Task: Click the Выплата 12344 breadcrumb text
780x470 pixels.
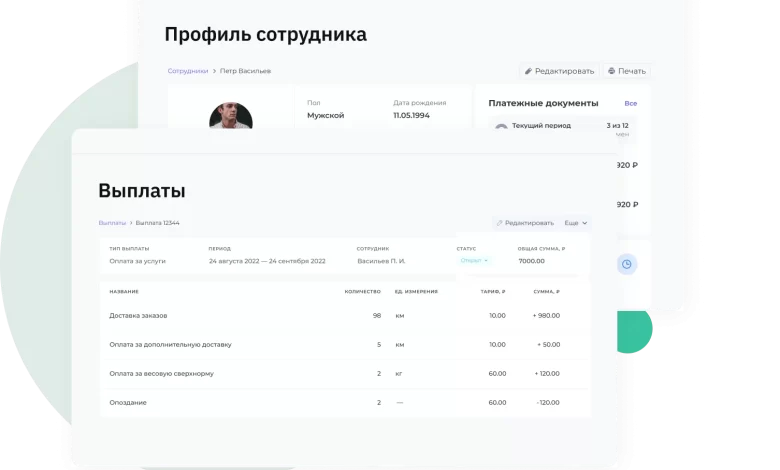Action: pyautogui.click(x=157, y=223)
